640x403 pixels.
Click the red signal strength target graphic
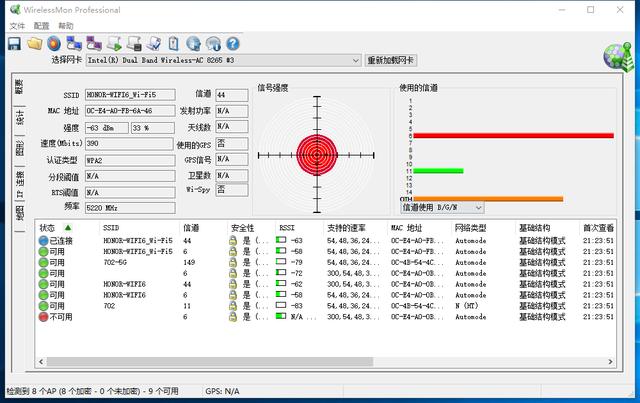click(x=317, y=155)
